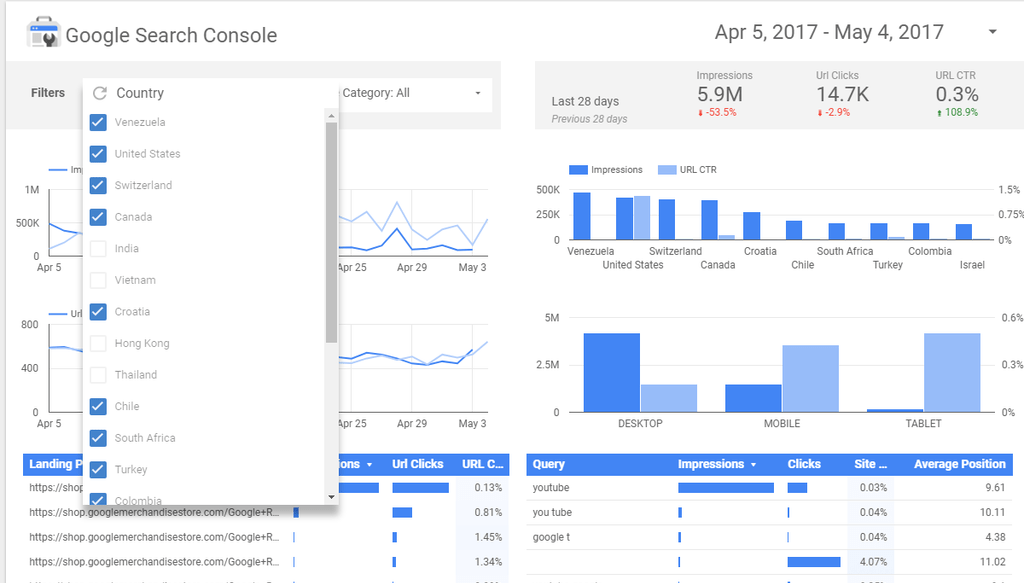Click the Impressions 5.9M scorecard
Image resolution: width=1024 pixels, height=583 pixels.
724,94
